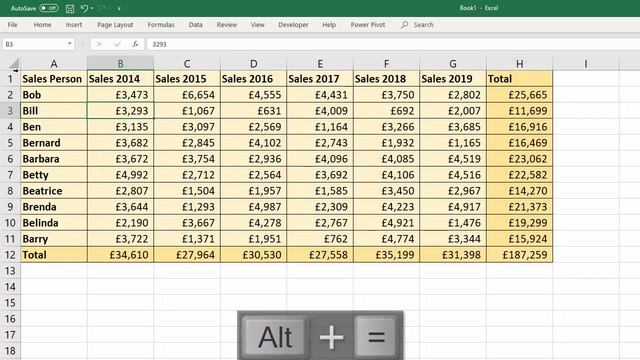
Task: Click the Sales Person header cell
Action: pos(53,79)
